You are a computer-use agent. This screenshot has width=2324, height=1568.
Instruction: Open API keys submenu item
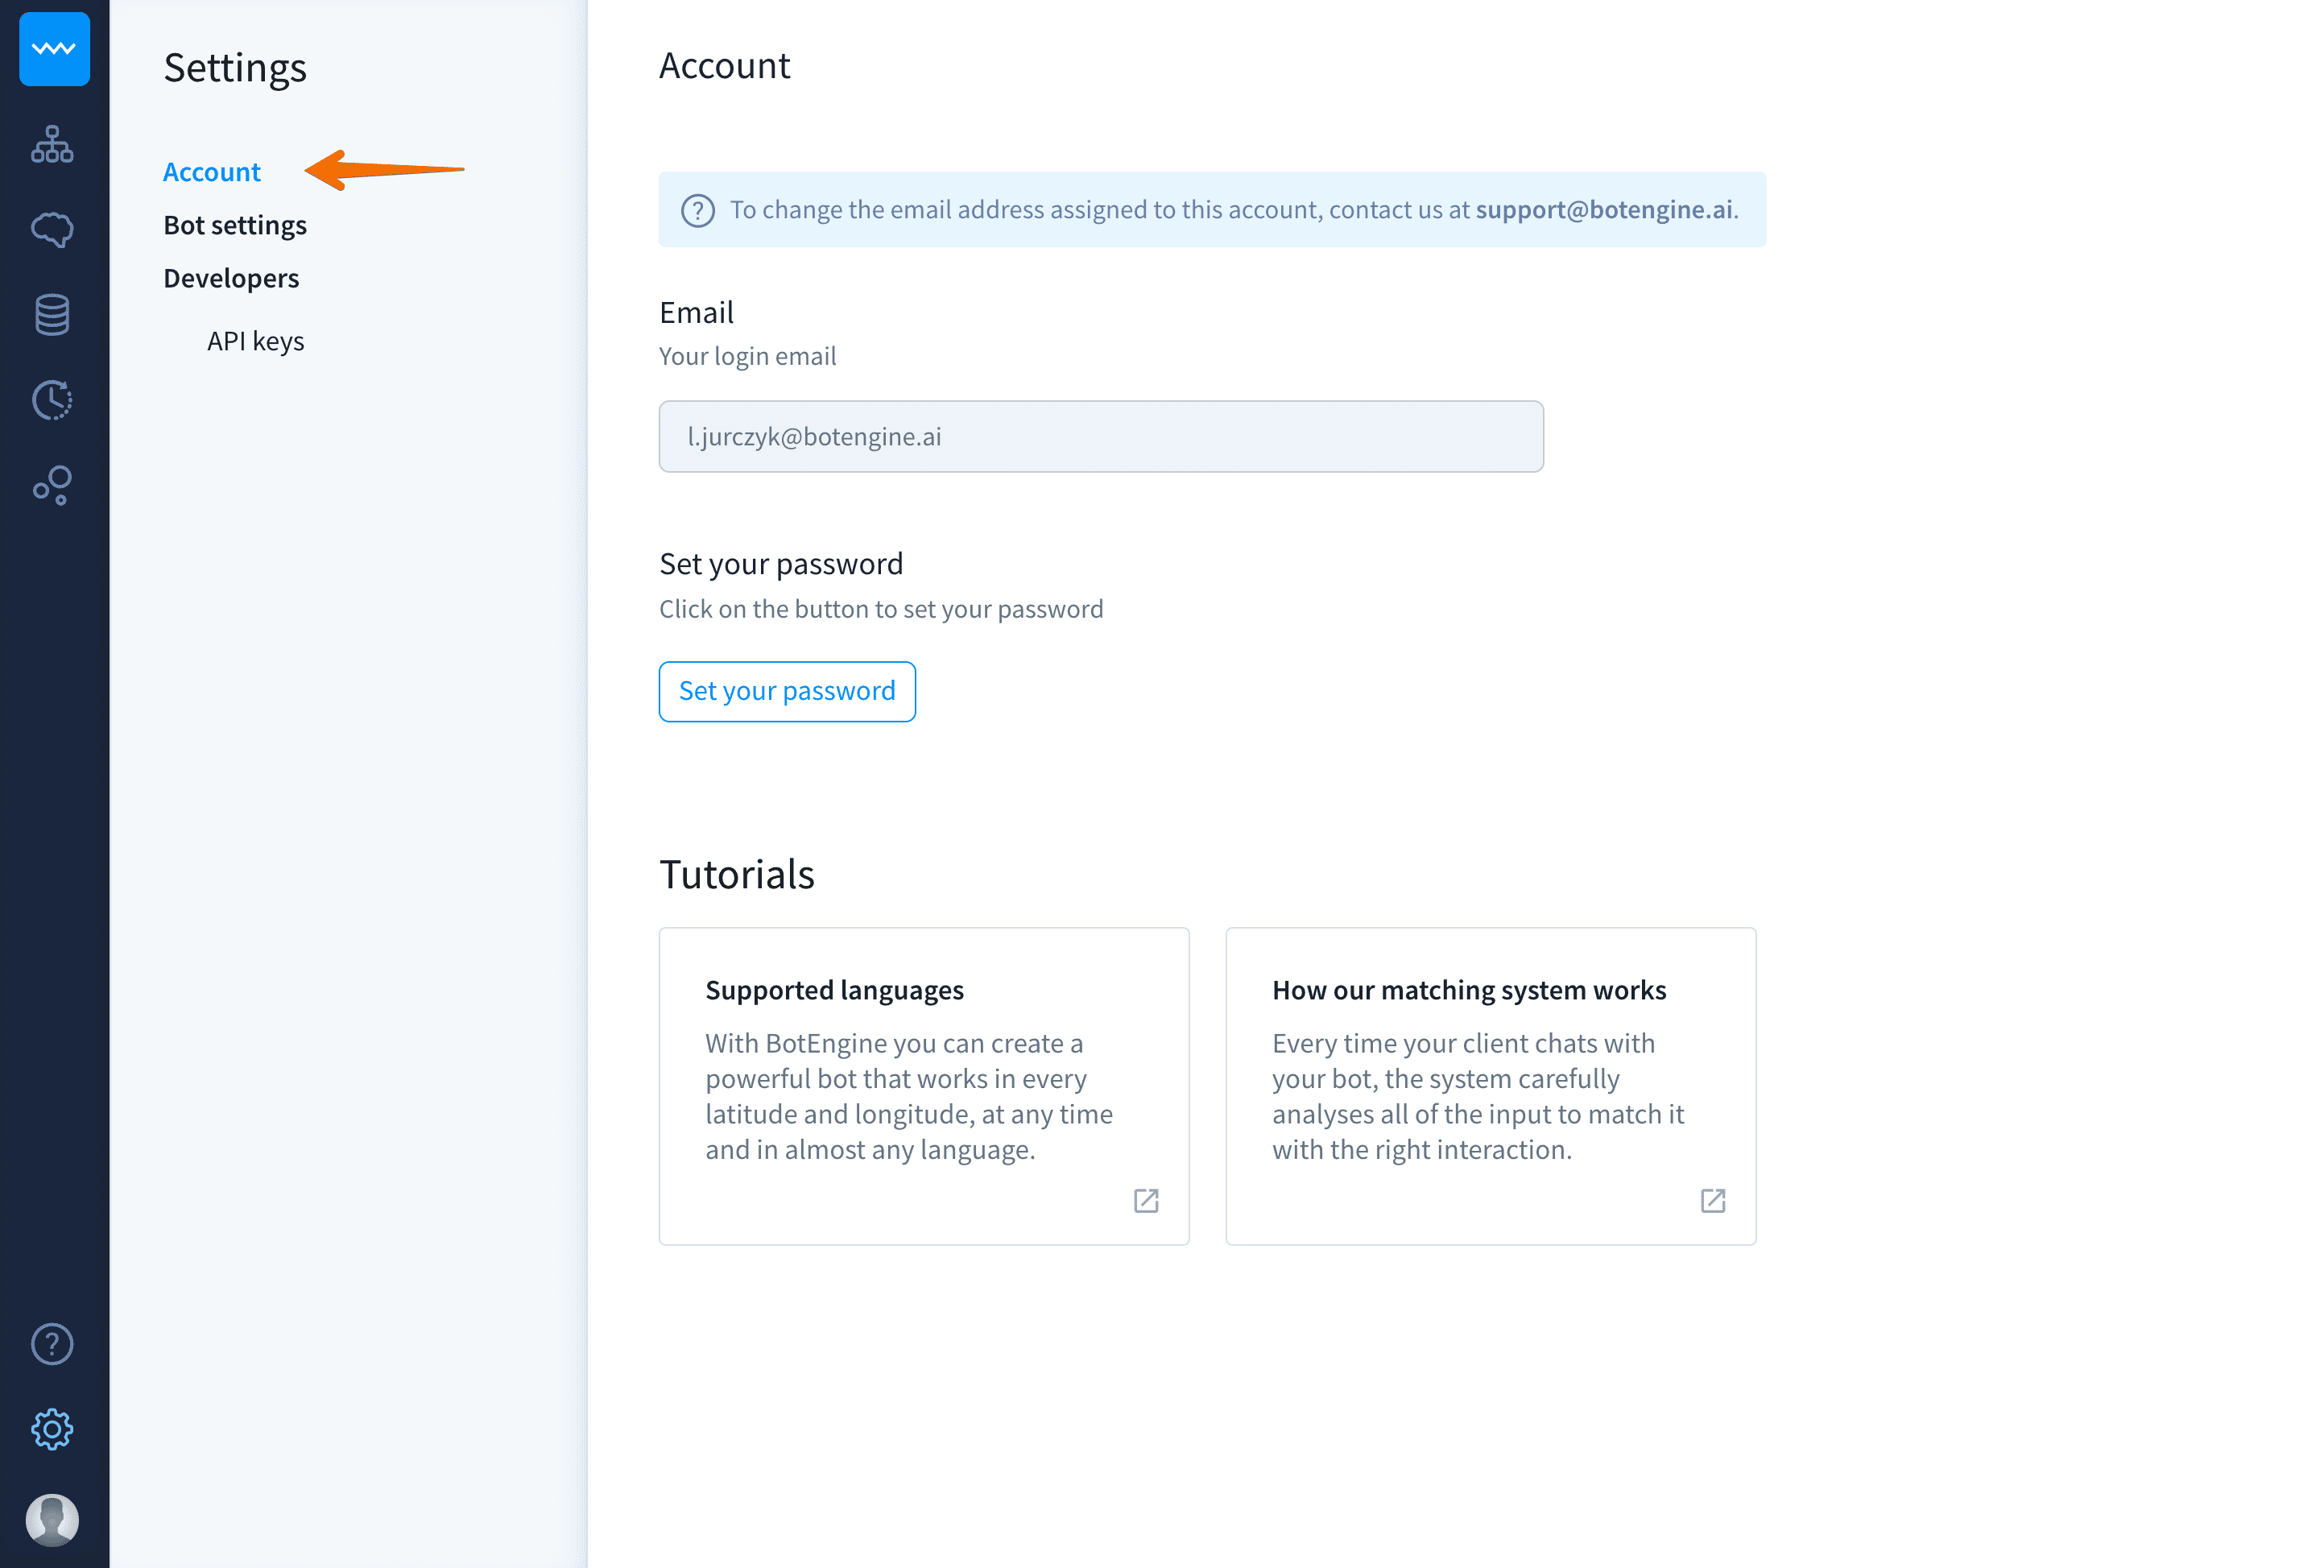click(255, 341)
